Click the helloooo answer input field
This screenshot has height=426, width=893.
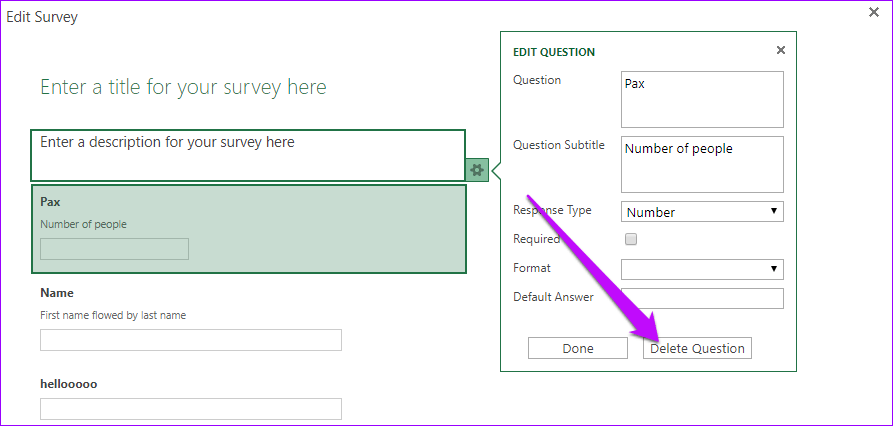[190, 409]
